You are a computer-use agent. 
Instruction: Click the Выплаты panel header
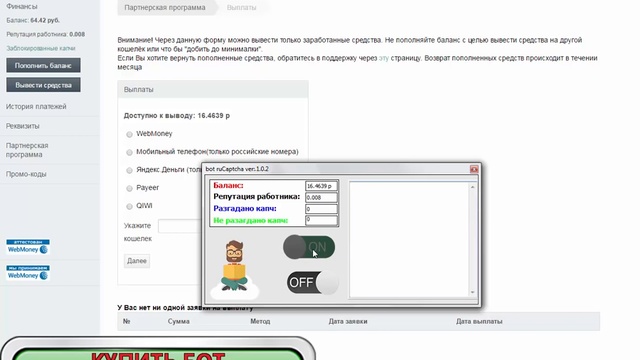(x=213, y=89)
